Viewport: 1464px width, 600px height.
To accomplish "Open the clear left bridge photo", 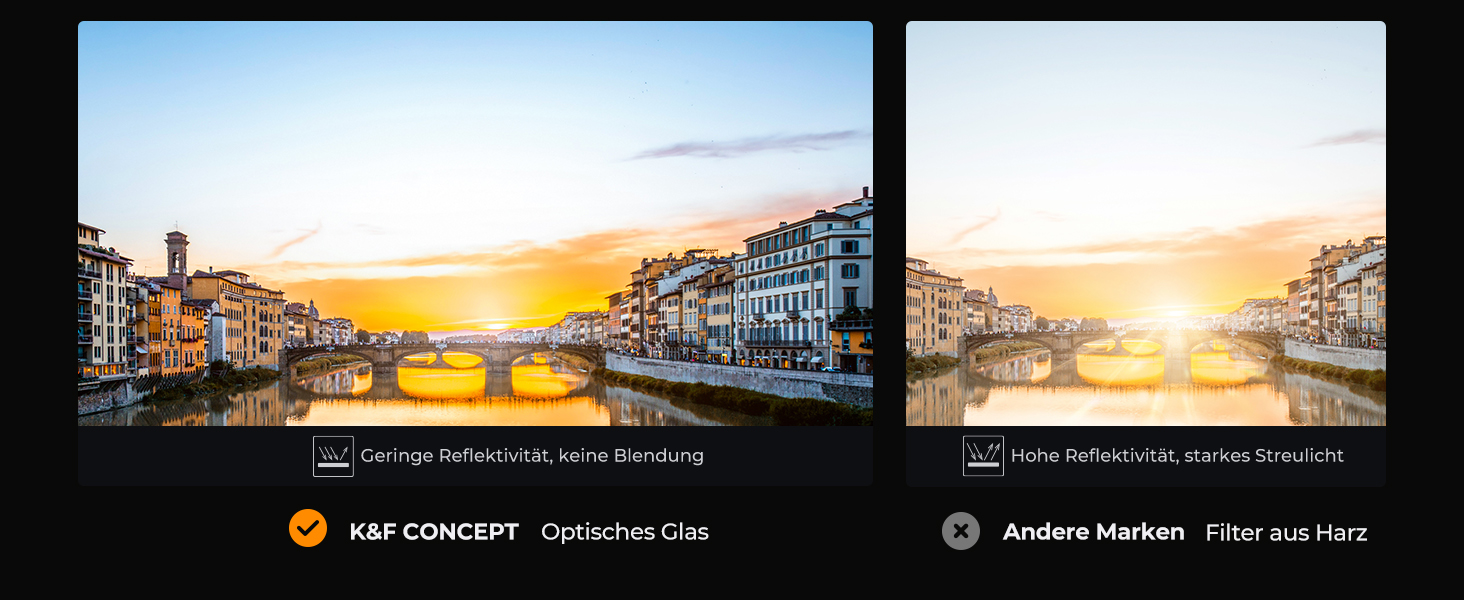I will pos(475,224).
